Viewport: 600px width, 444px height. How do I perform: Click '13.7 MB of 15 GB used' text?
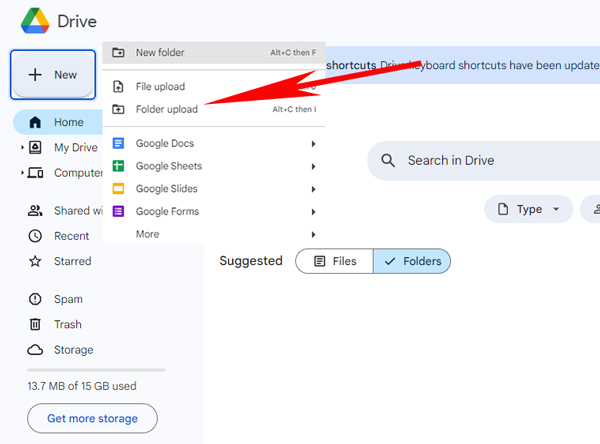[82, 386]
